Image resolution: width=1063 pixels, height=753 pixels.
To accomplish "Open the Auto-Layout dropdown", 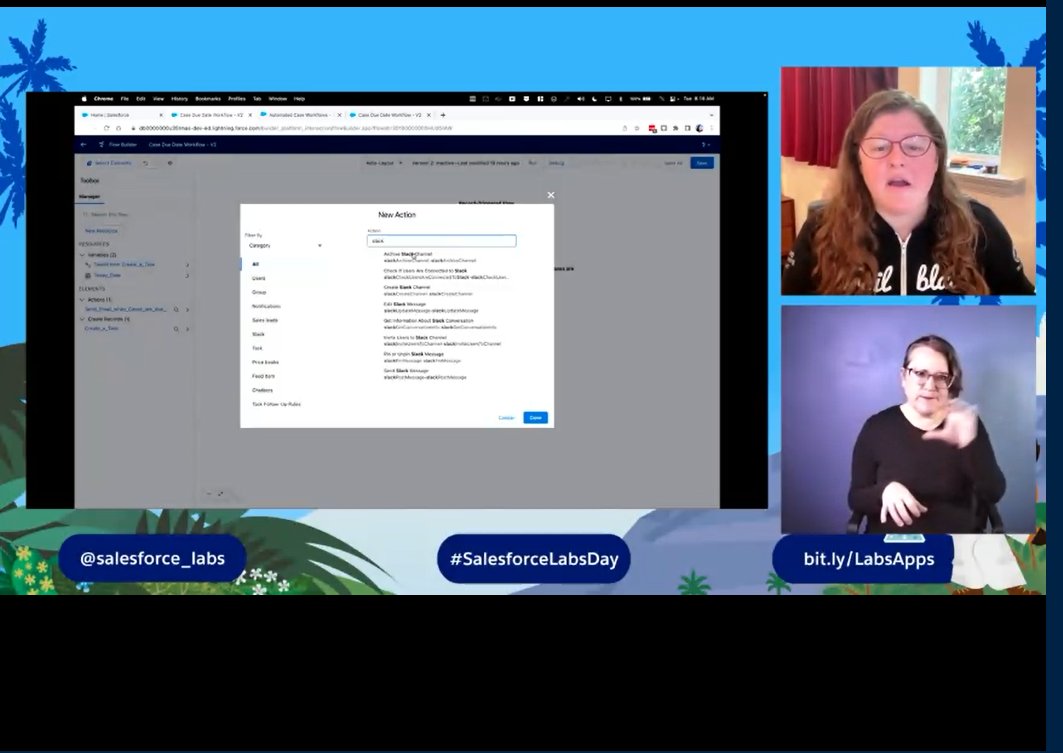I will [x=384, y=163].
